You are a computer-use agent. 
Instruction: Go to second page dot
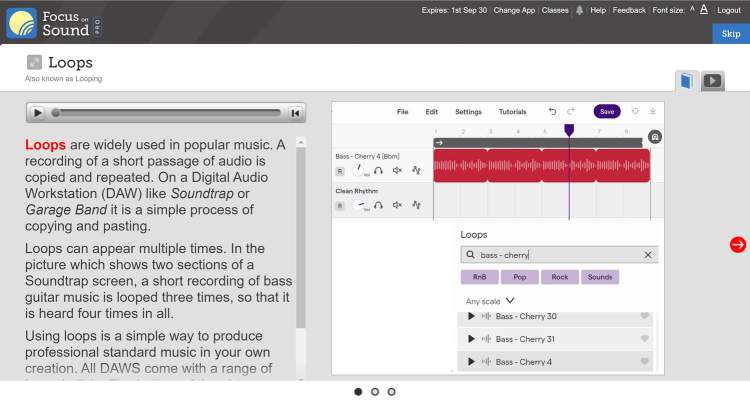click(x=375, y=392)
